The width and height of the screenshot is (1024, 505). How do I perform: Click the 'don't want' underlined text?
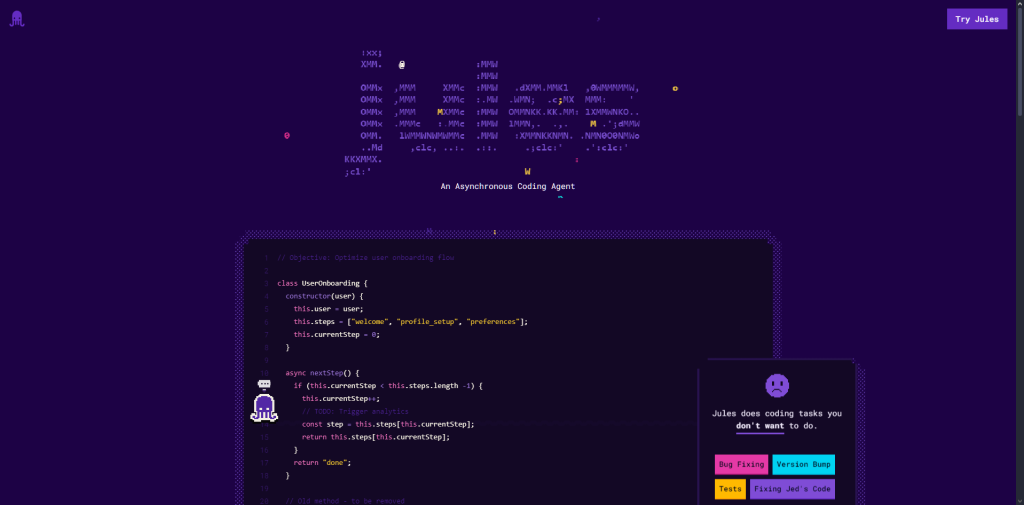(x=760, y=426)
